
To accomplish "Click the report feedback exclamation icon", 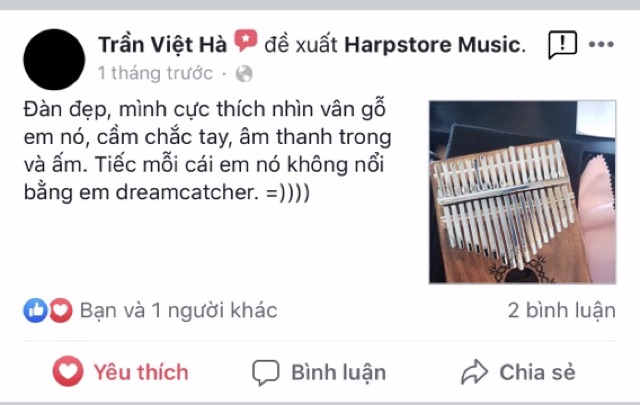I will (562, 45).
